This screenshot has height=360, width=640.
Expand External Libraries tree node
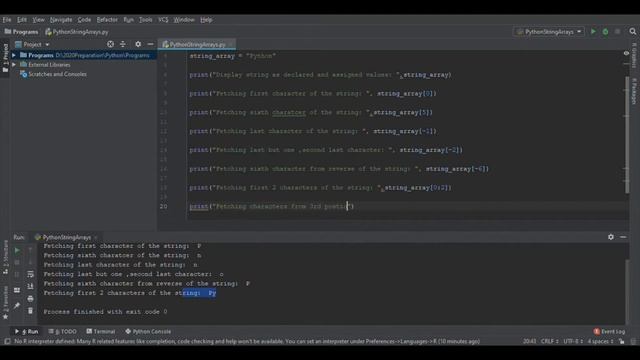[x=14, y=64]
